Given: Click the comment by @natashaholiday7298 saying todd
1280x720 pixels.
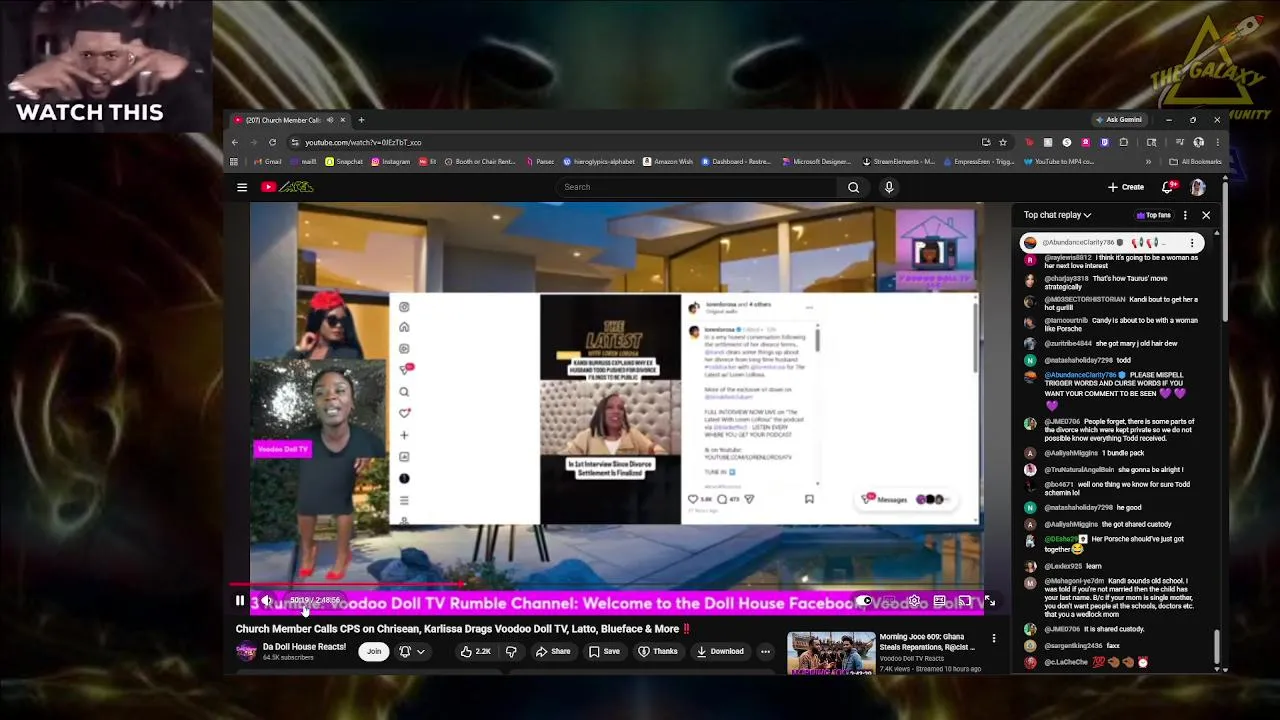Looking at the screenshot, I should (1088, 360).
